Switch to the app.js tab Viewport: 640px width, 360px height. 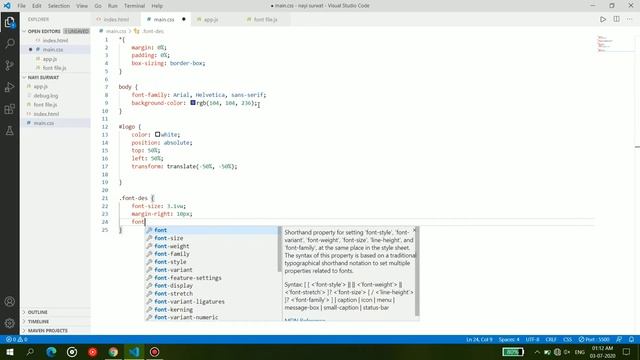211,19
